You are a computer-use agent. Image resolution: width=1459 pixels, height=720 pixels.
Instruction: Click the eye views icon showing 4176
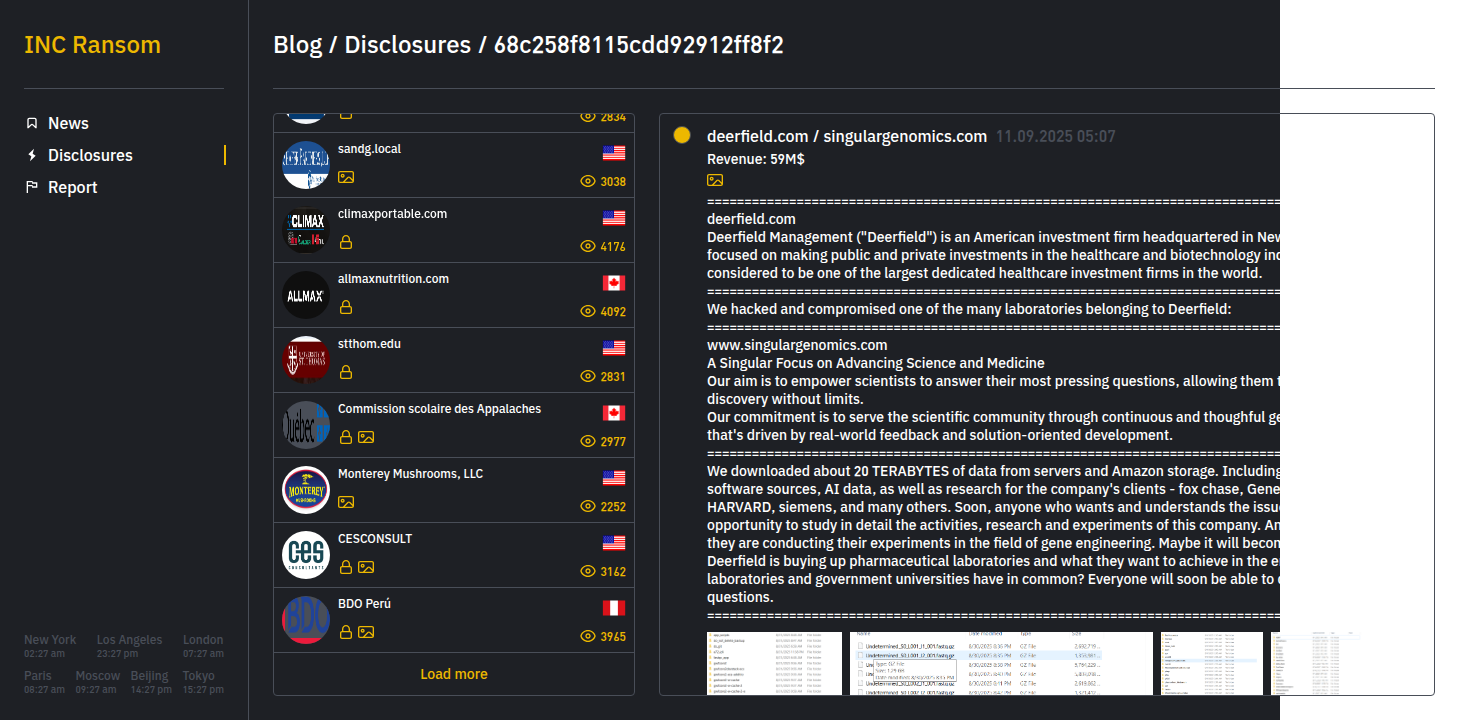click(x=588, y=246)
